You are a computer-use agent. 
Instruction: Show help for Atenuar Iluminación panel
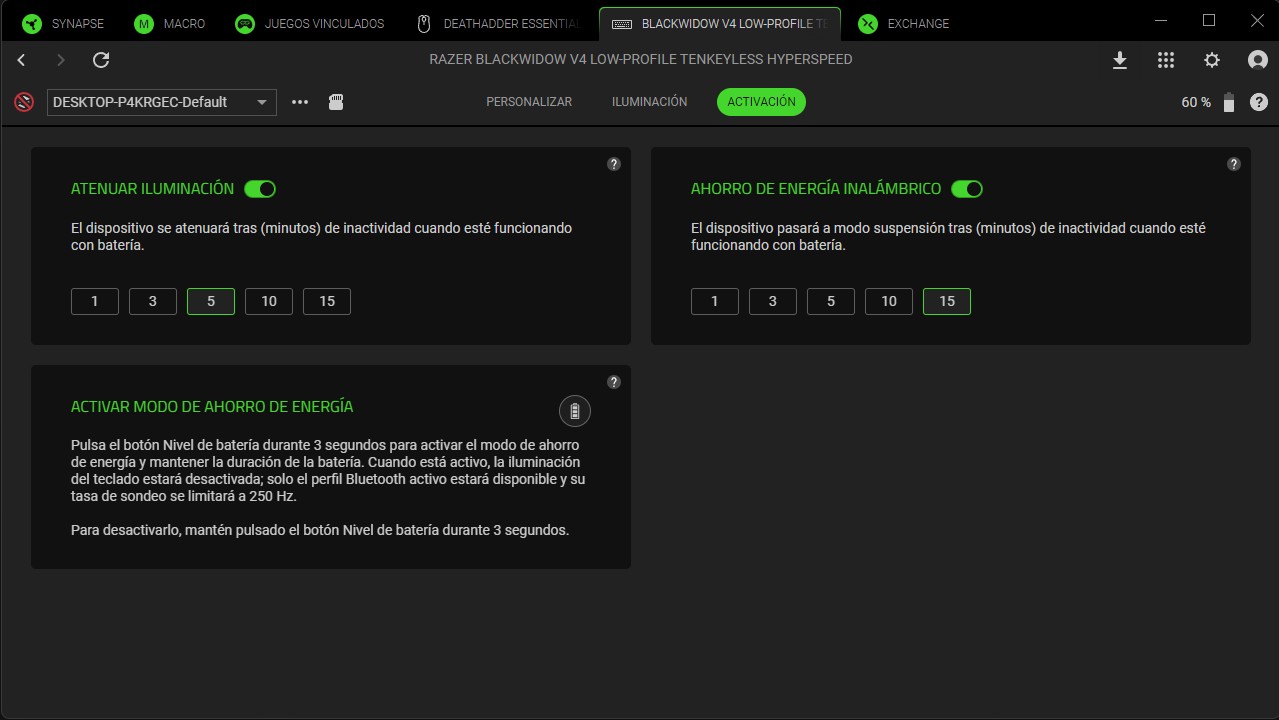click(614, 164)
